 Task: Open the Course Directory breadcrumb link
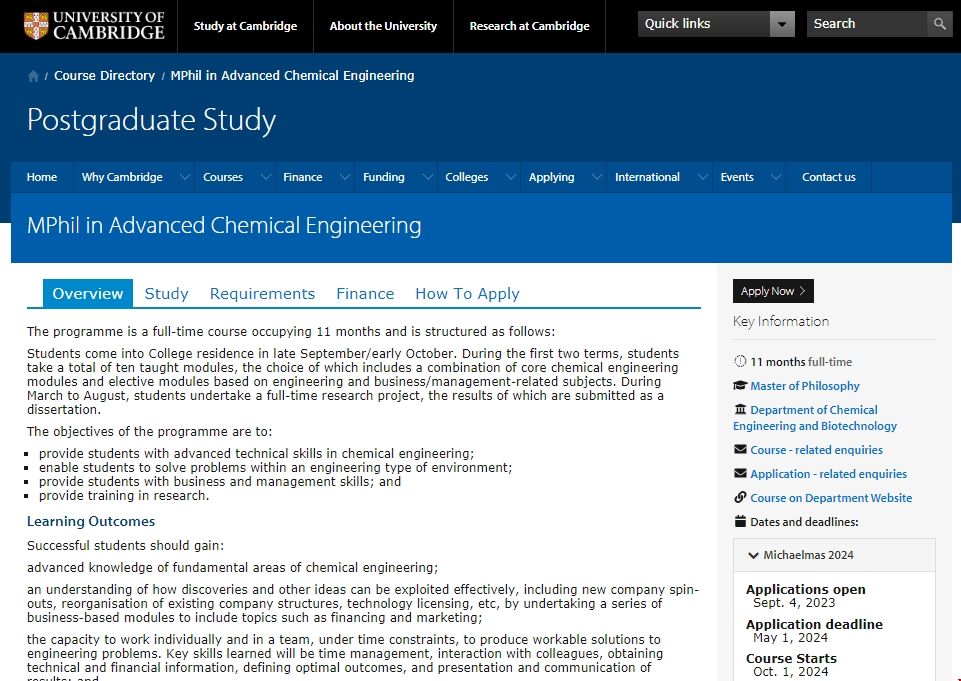point(104,75)
